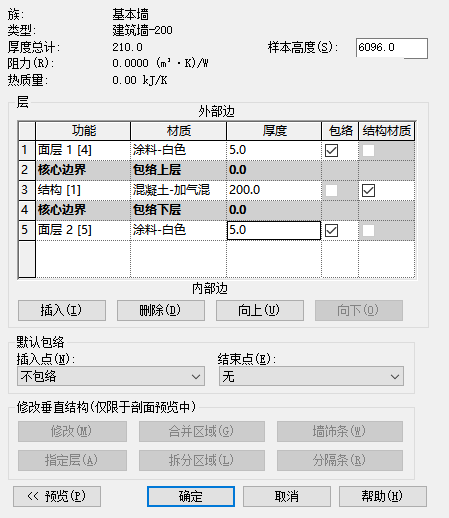Click the 删除(D) button
The height and width of the screenshot is (518, 449).
[x=161, y=310]
